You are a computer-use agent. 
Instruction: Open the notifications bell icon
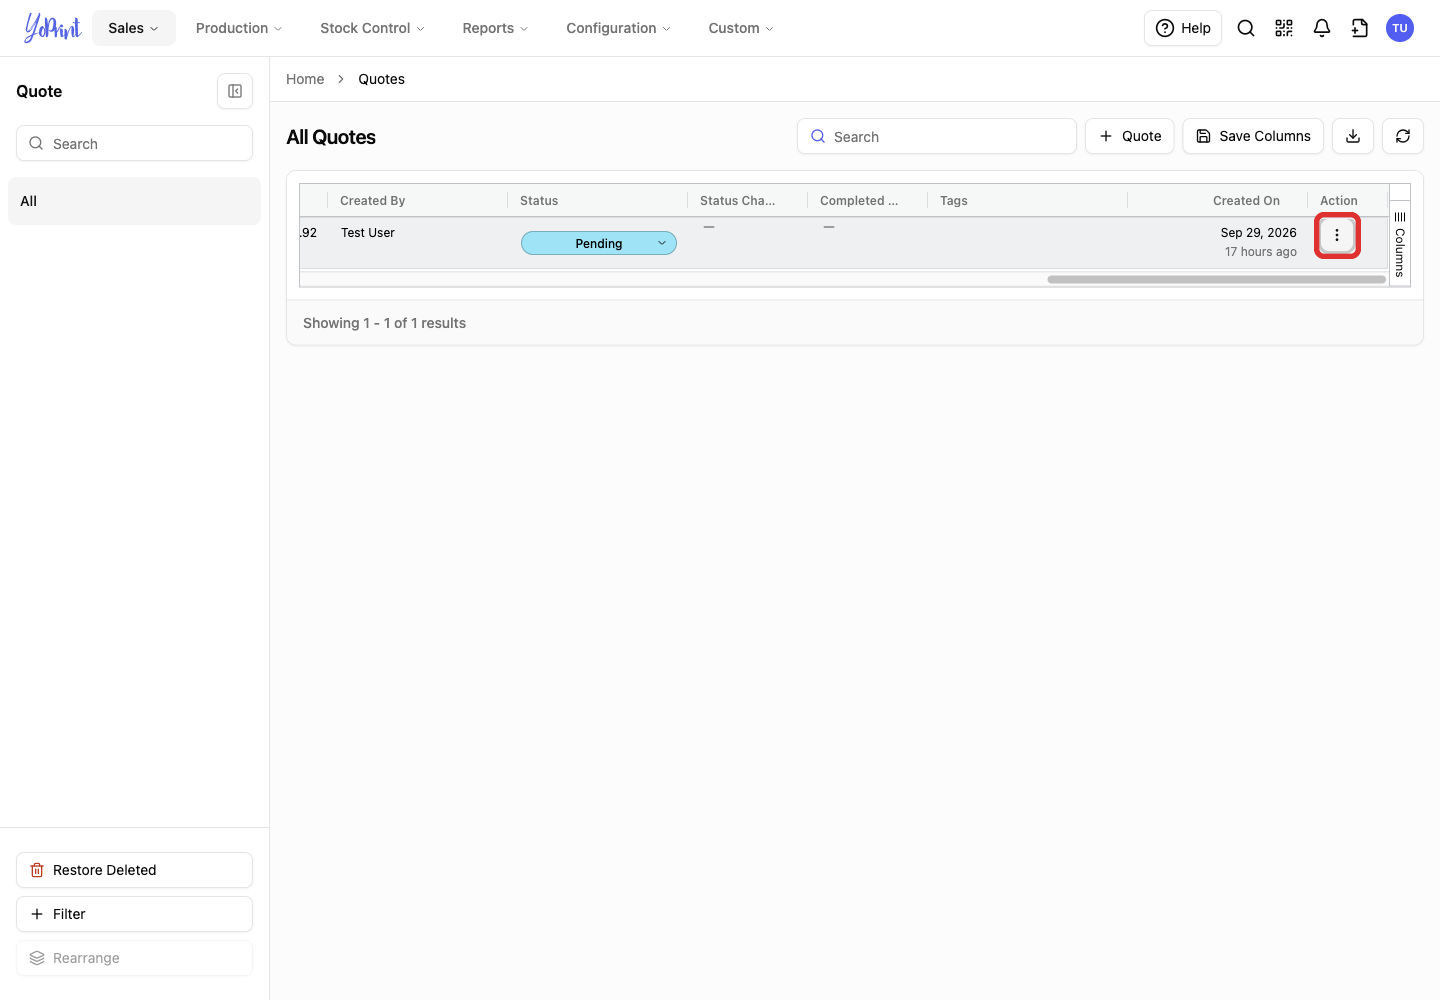(x=1322, y=28)
